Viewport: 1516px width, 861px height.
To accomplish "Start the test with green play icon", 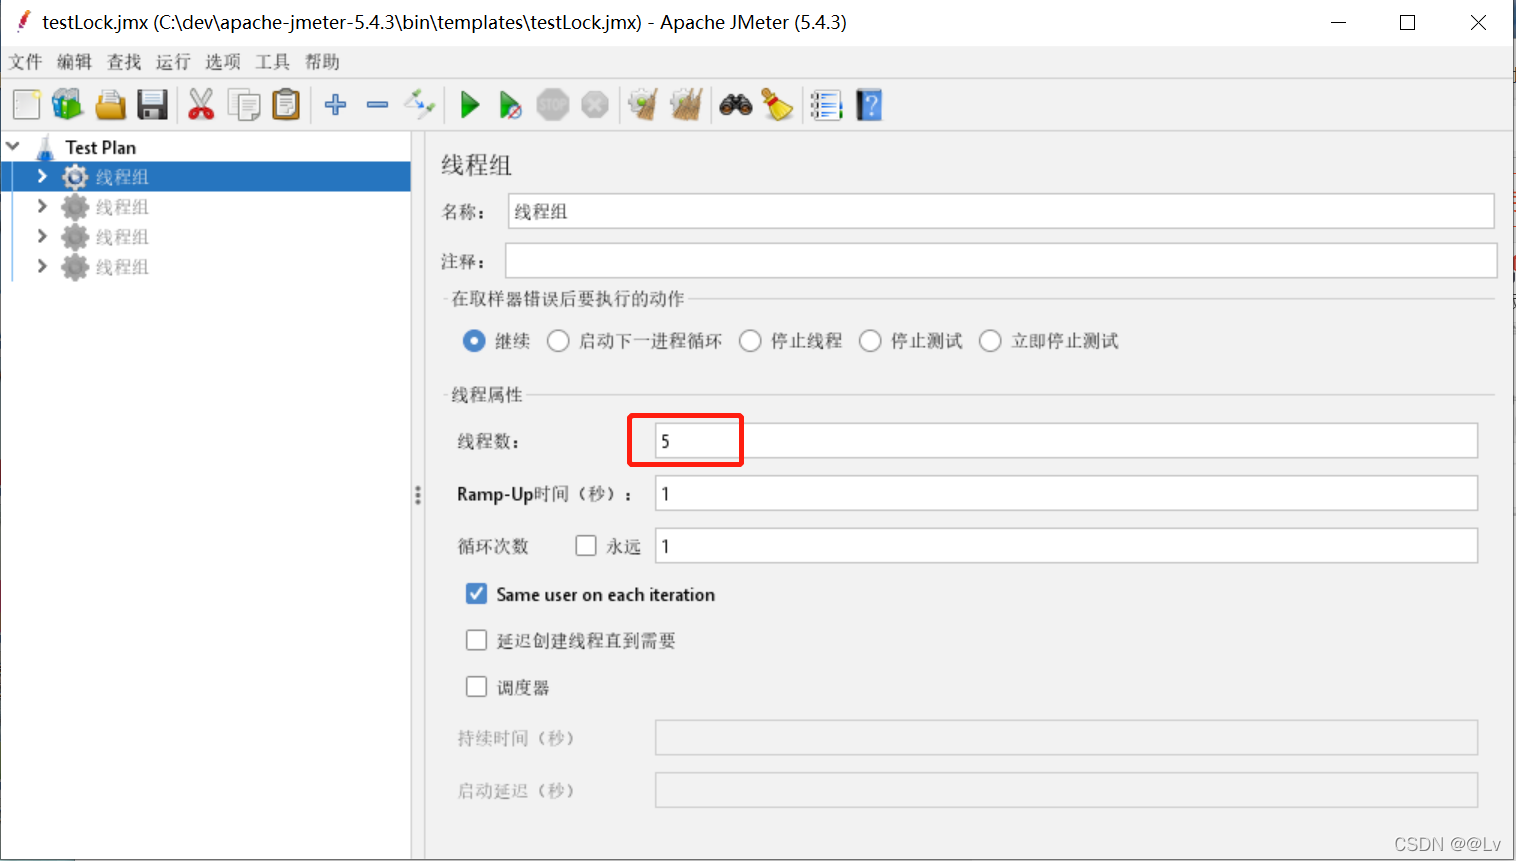I will (469, 104).
